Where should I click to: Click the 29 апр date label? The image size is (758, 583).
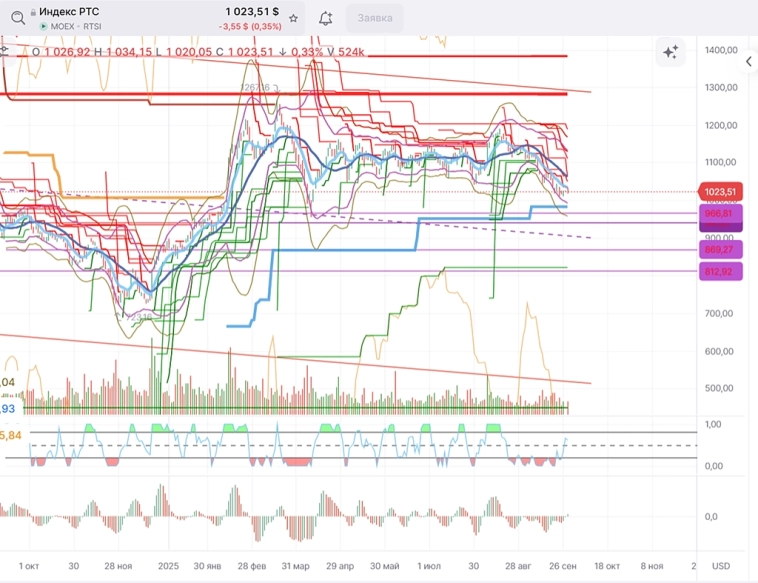click(340, 566)
